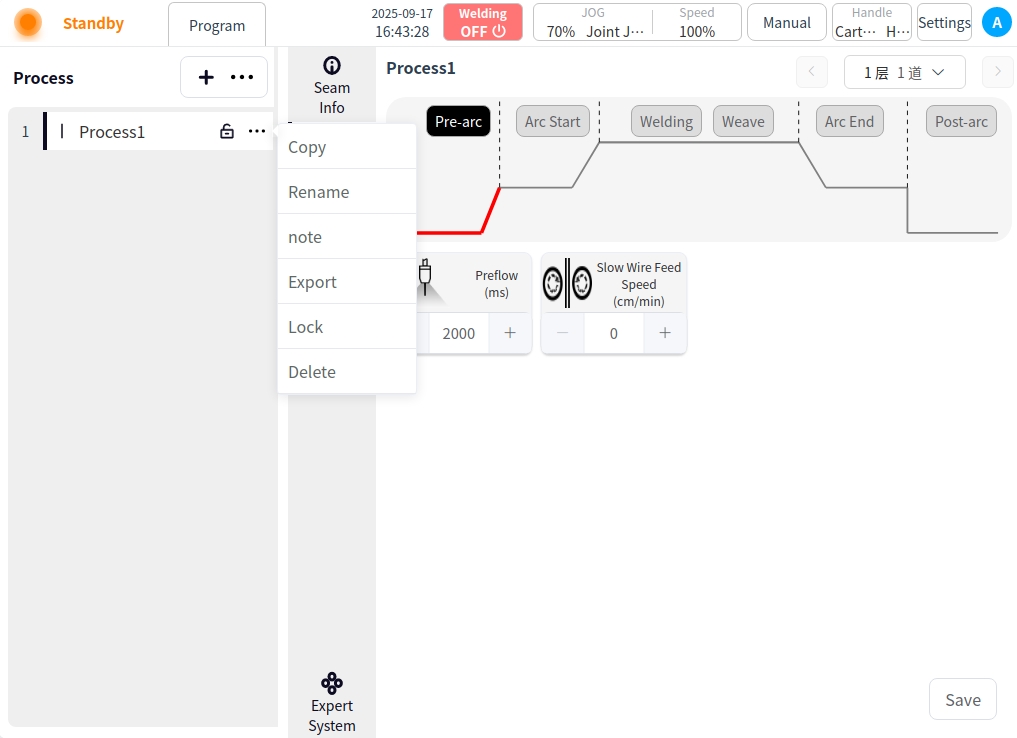Open the Handle coordinate selector
The image size is (1017, 738).
(871, 22)
